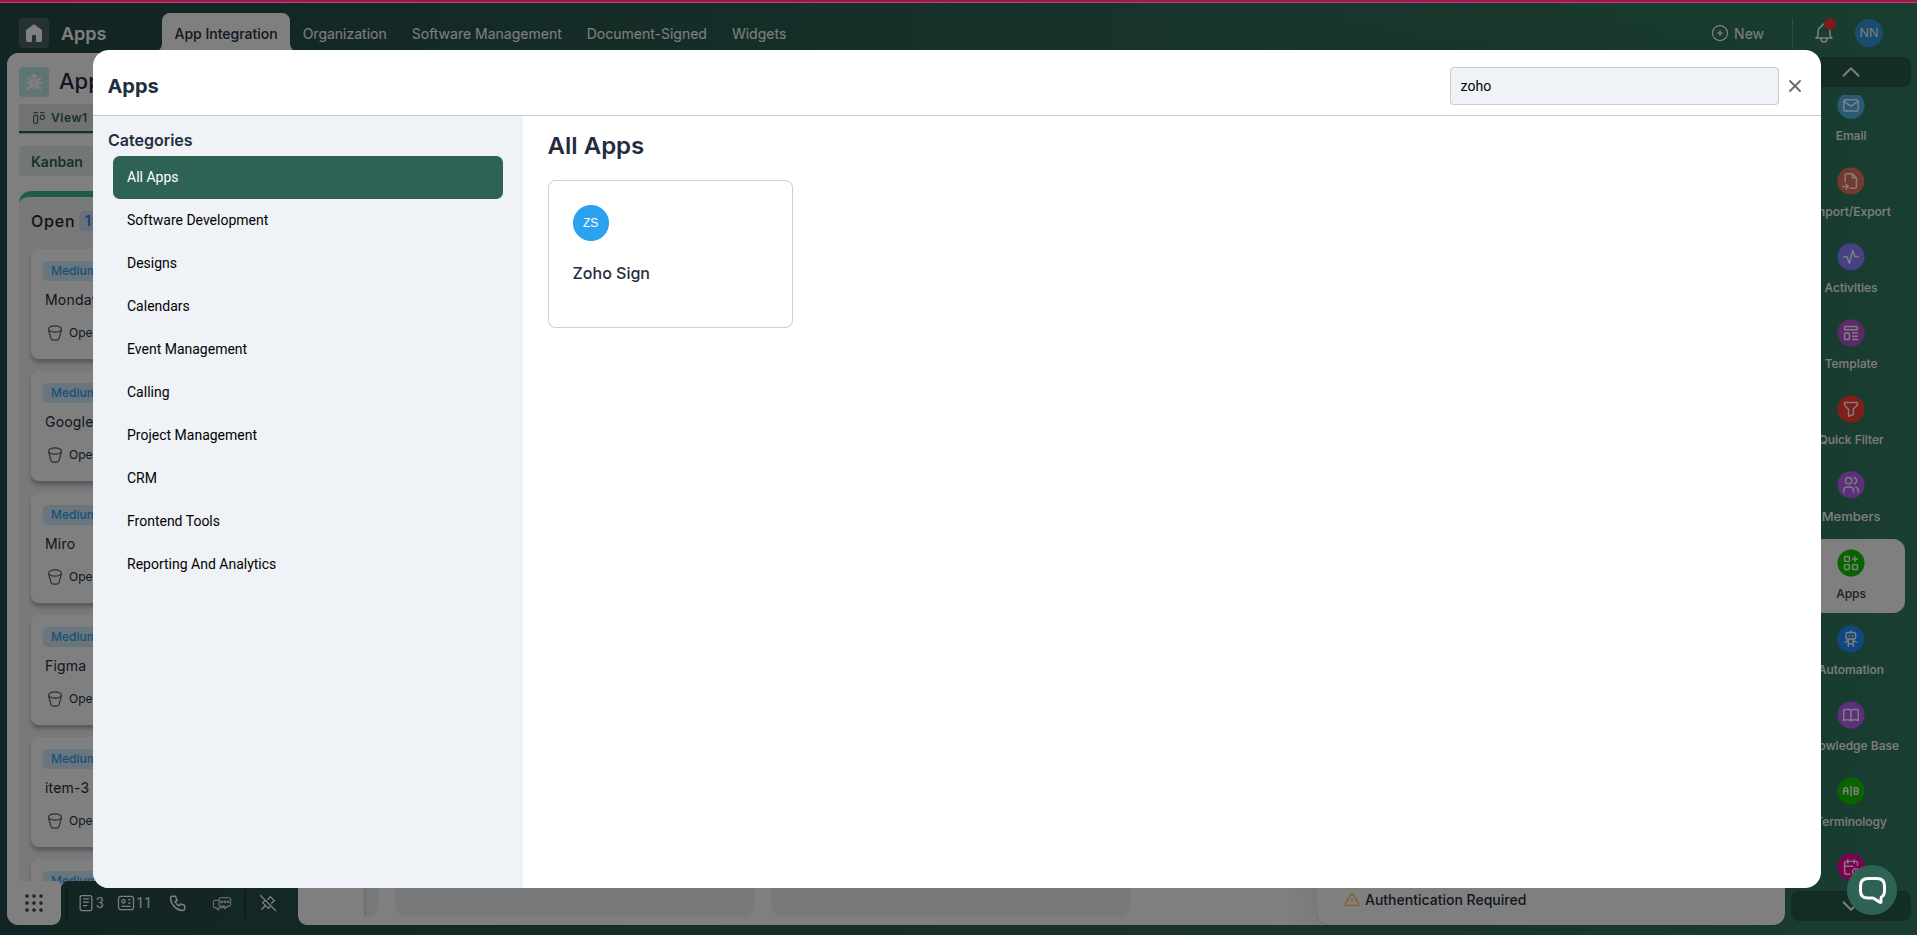1917x935 pixels.
Task: Open the Widgets tab
Action: [x=759, y=33]
